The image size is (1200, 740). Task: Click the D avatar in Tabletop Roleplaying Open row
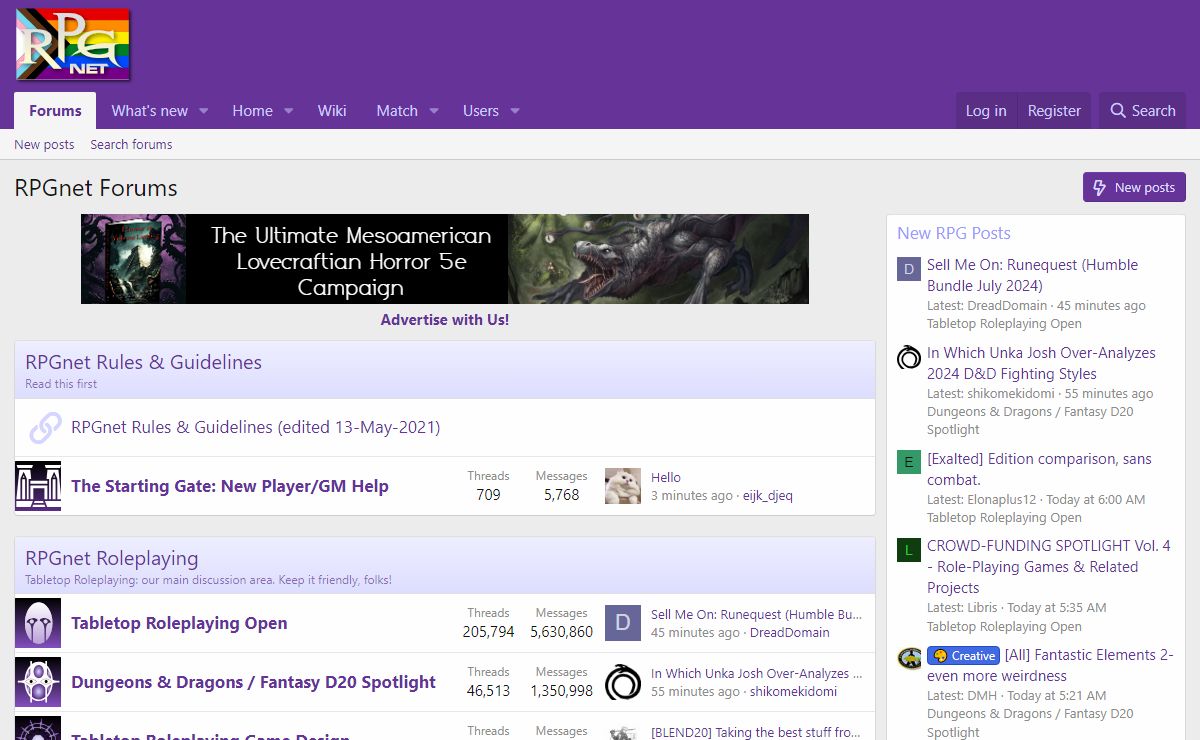coord(623,623)
